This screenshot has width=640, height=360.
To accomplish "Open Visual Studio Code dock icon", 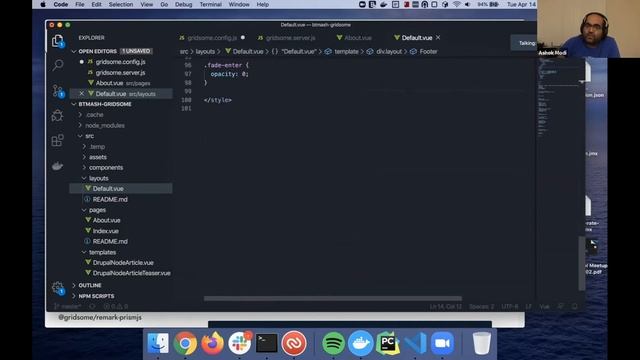I will (x=415, y=343).
